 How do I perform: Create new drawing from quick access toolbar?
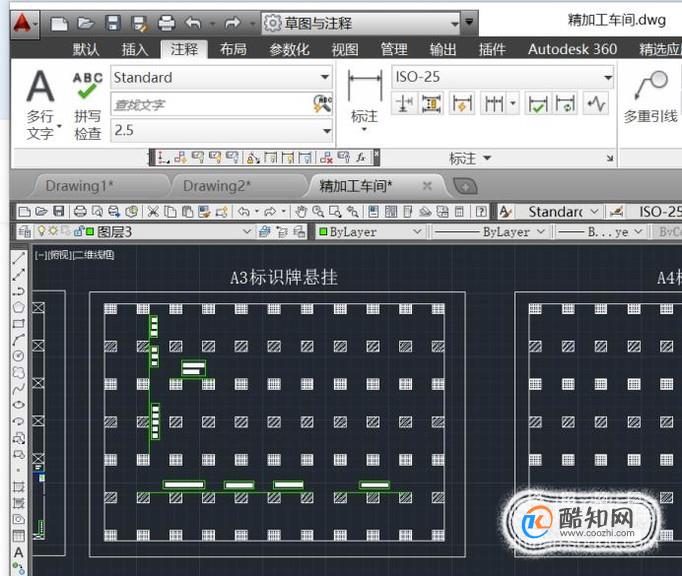[x=59, y=23]
